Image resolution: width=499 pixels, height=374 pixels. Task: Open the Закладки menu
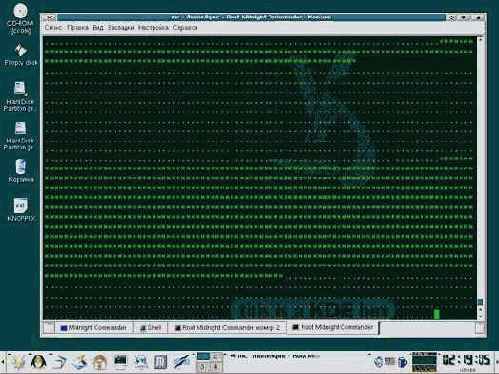coord(121,28)
